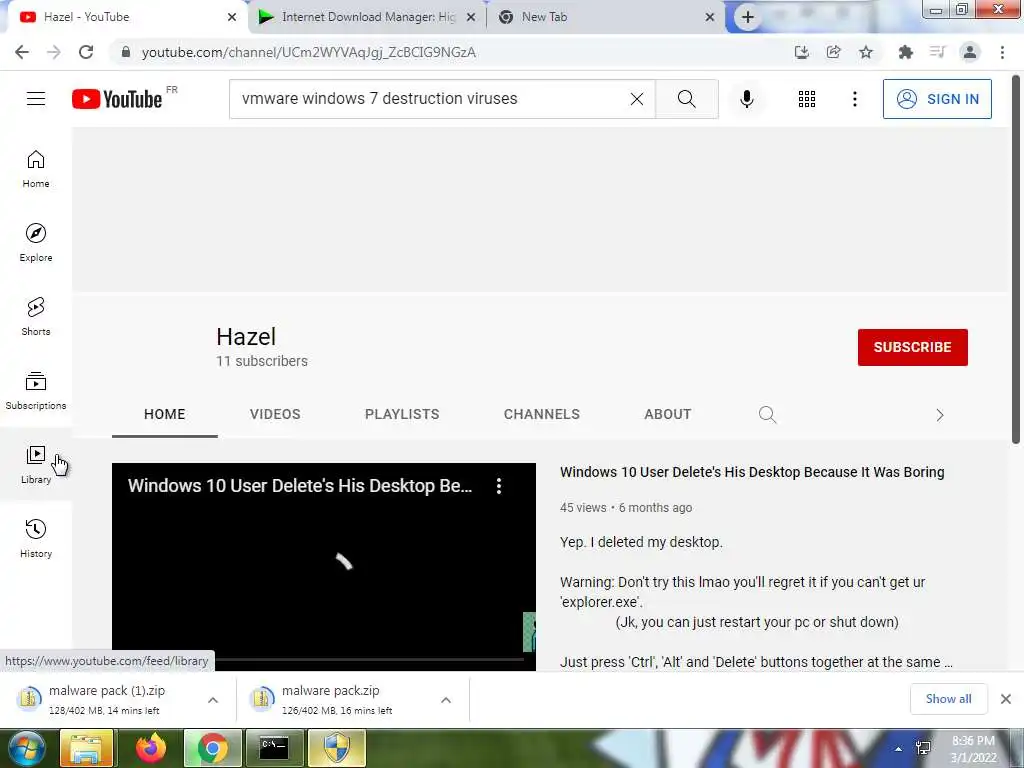Click the browser forward arrow
The height and width of the screenshot is (768, 1024).
point(54,52)
